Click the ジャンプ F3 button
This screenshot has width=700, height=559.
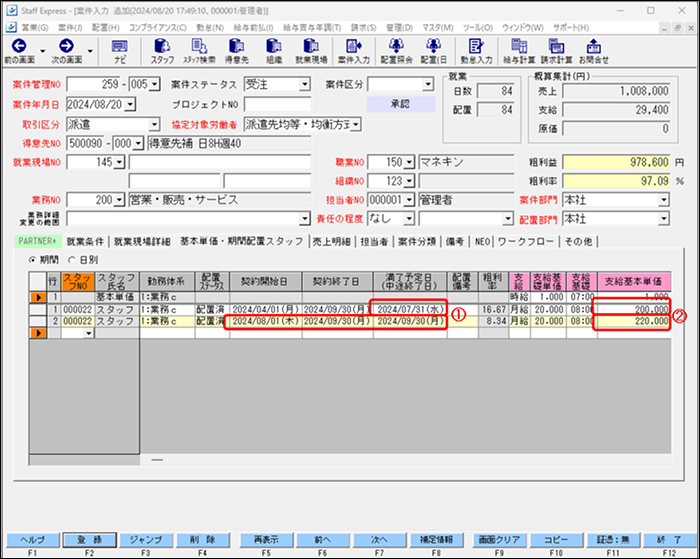146,539
